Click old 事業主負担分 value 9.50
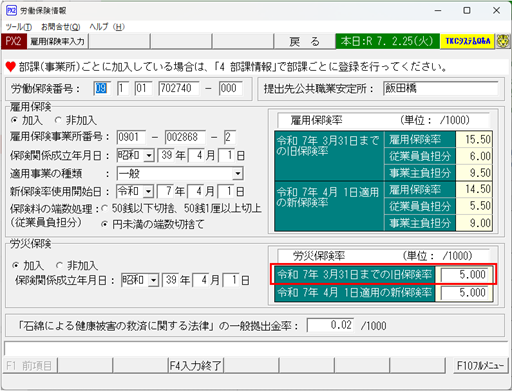The height and width of the screenshot is (391, 512). [474, 173]
